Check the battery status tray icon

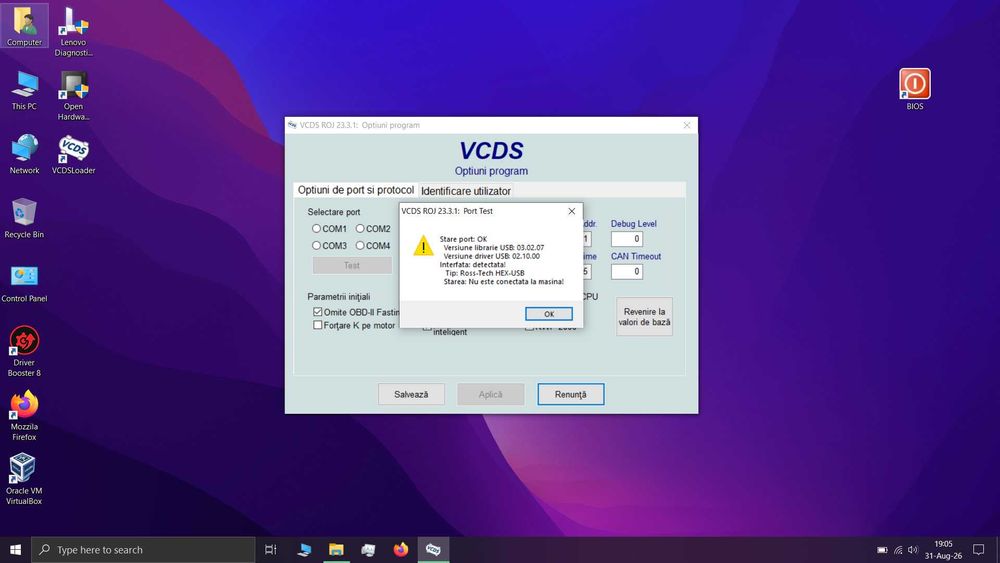[882, 550]
